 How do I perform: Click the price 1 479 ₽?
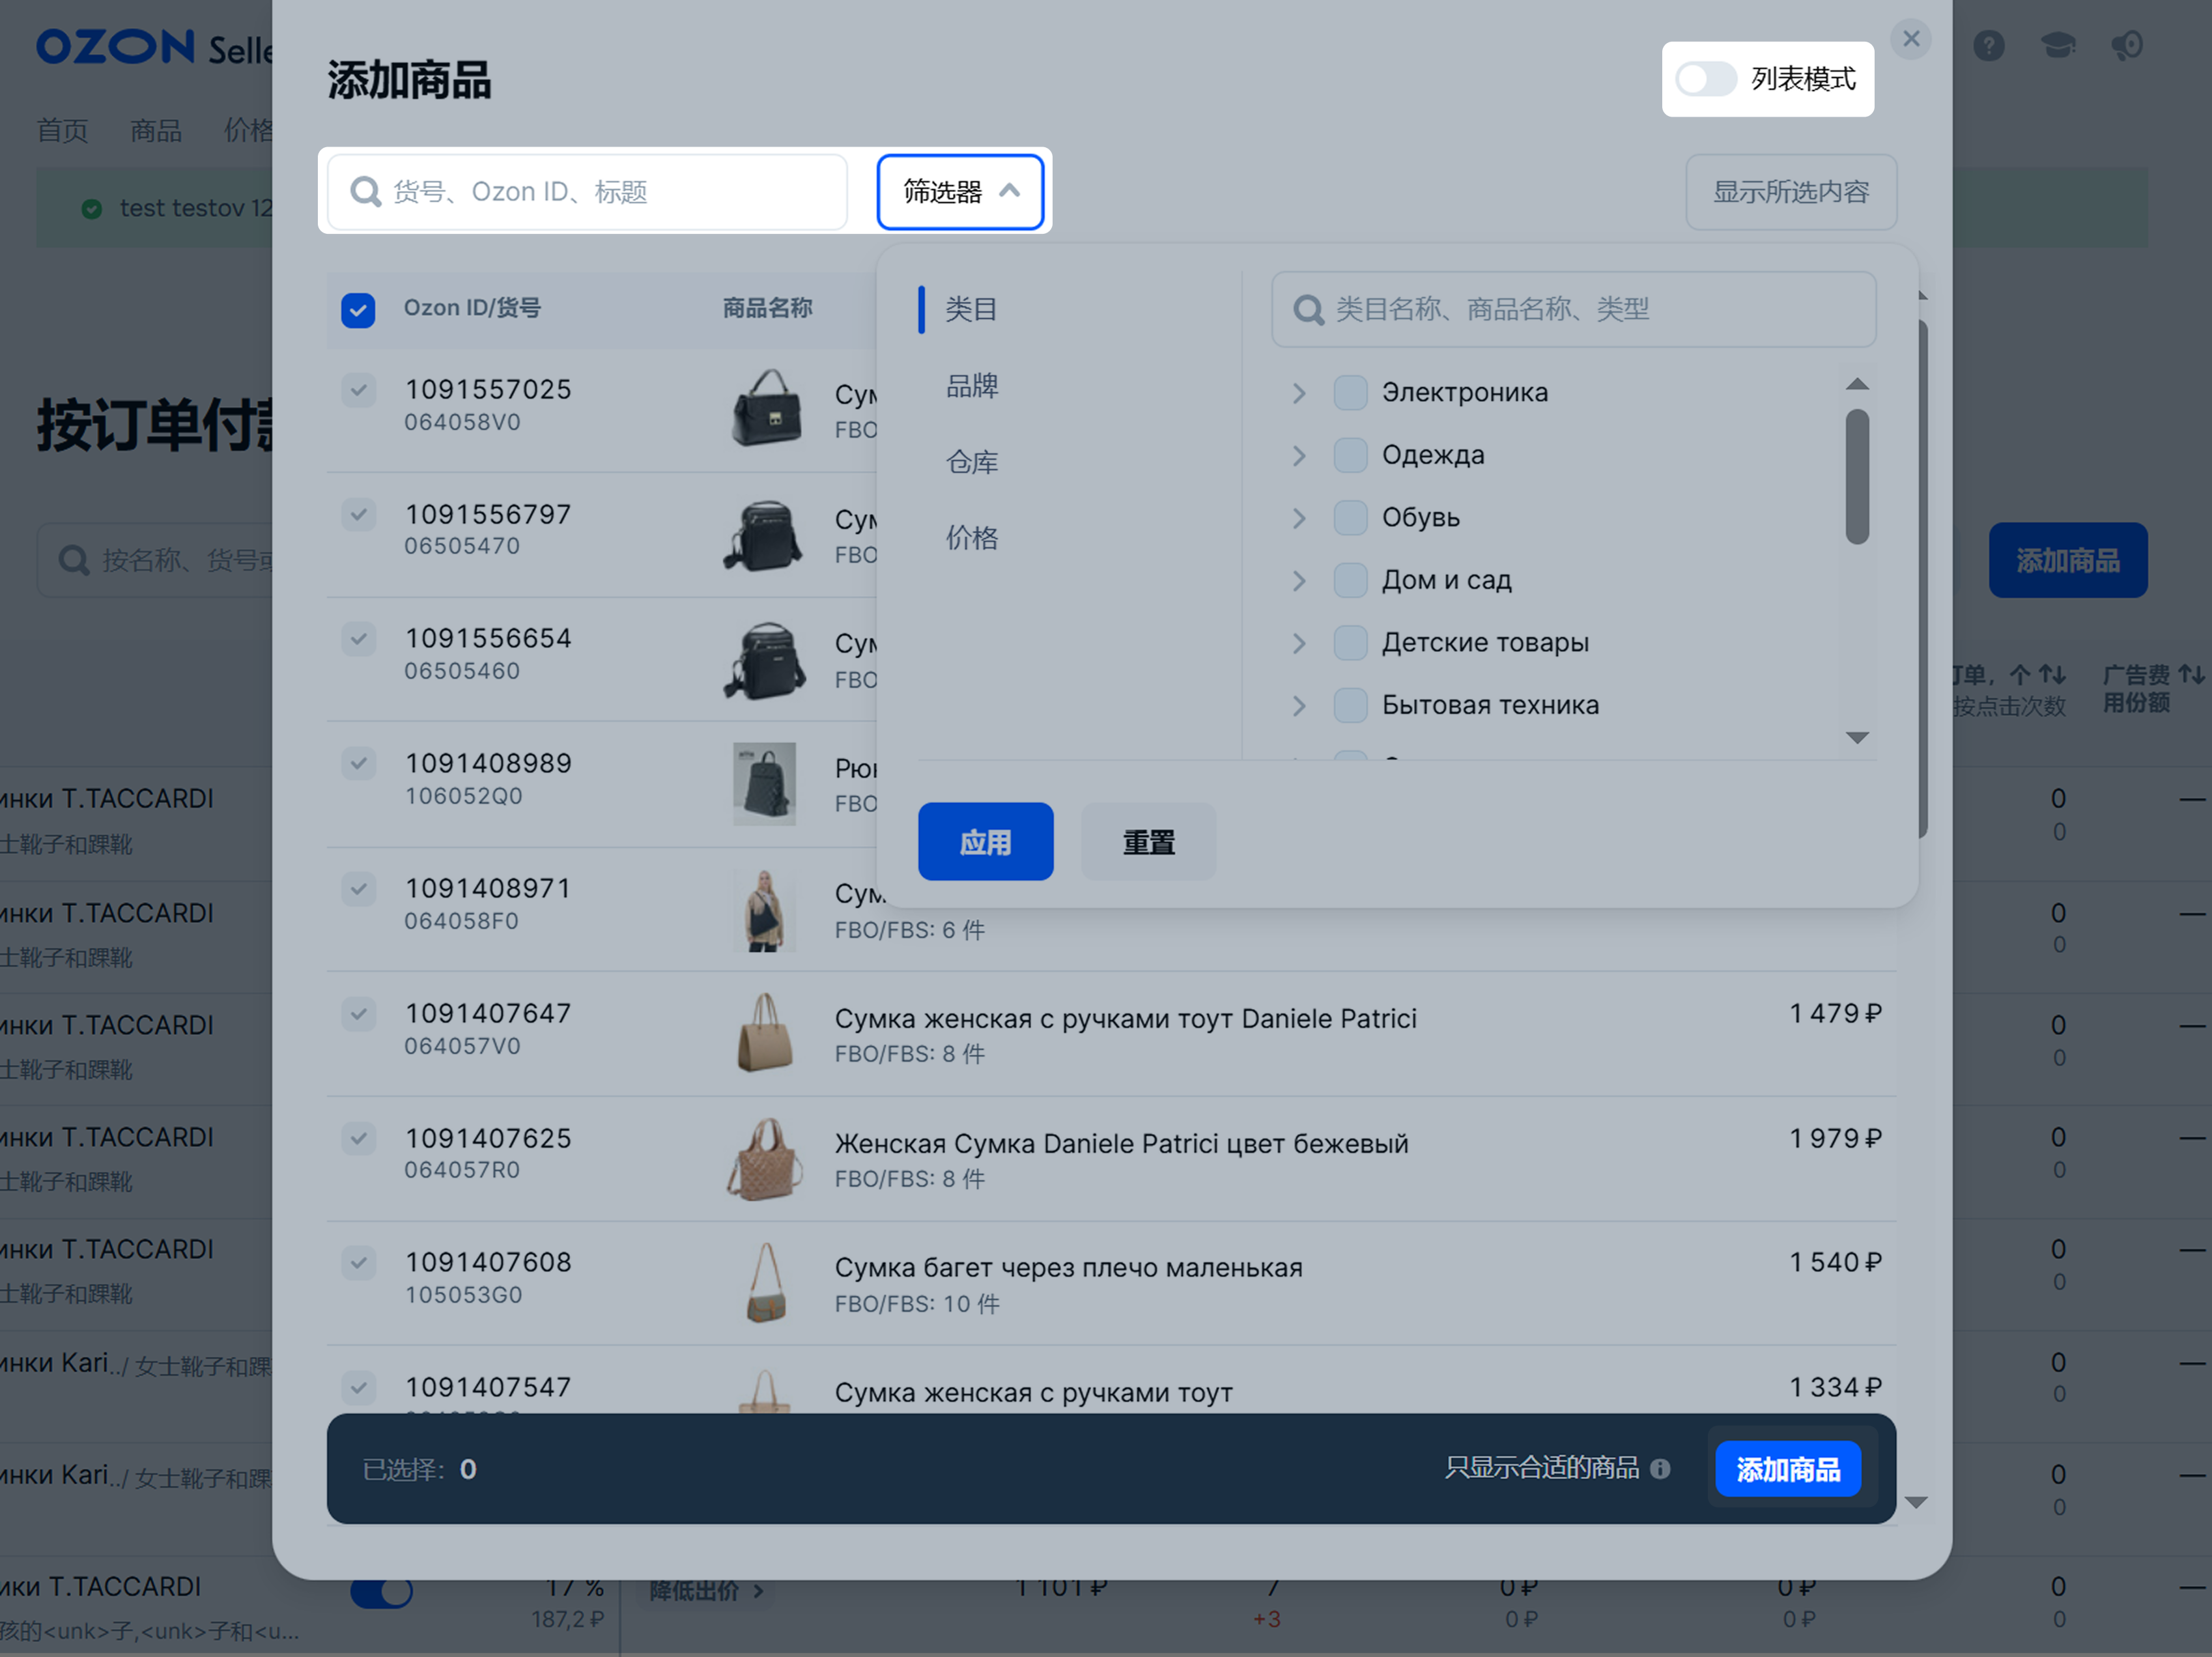[1836, 1014]
